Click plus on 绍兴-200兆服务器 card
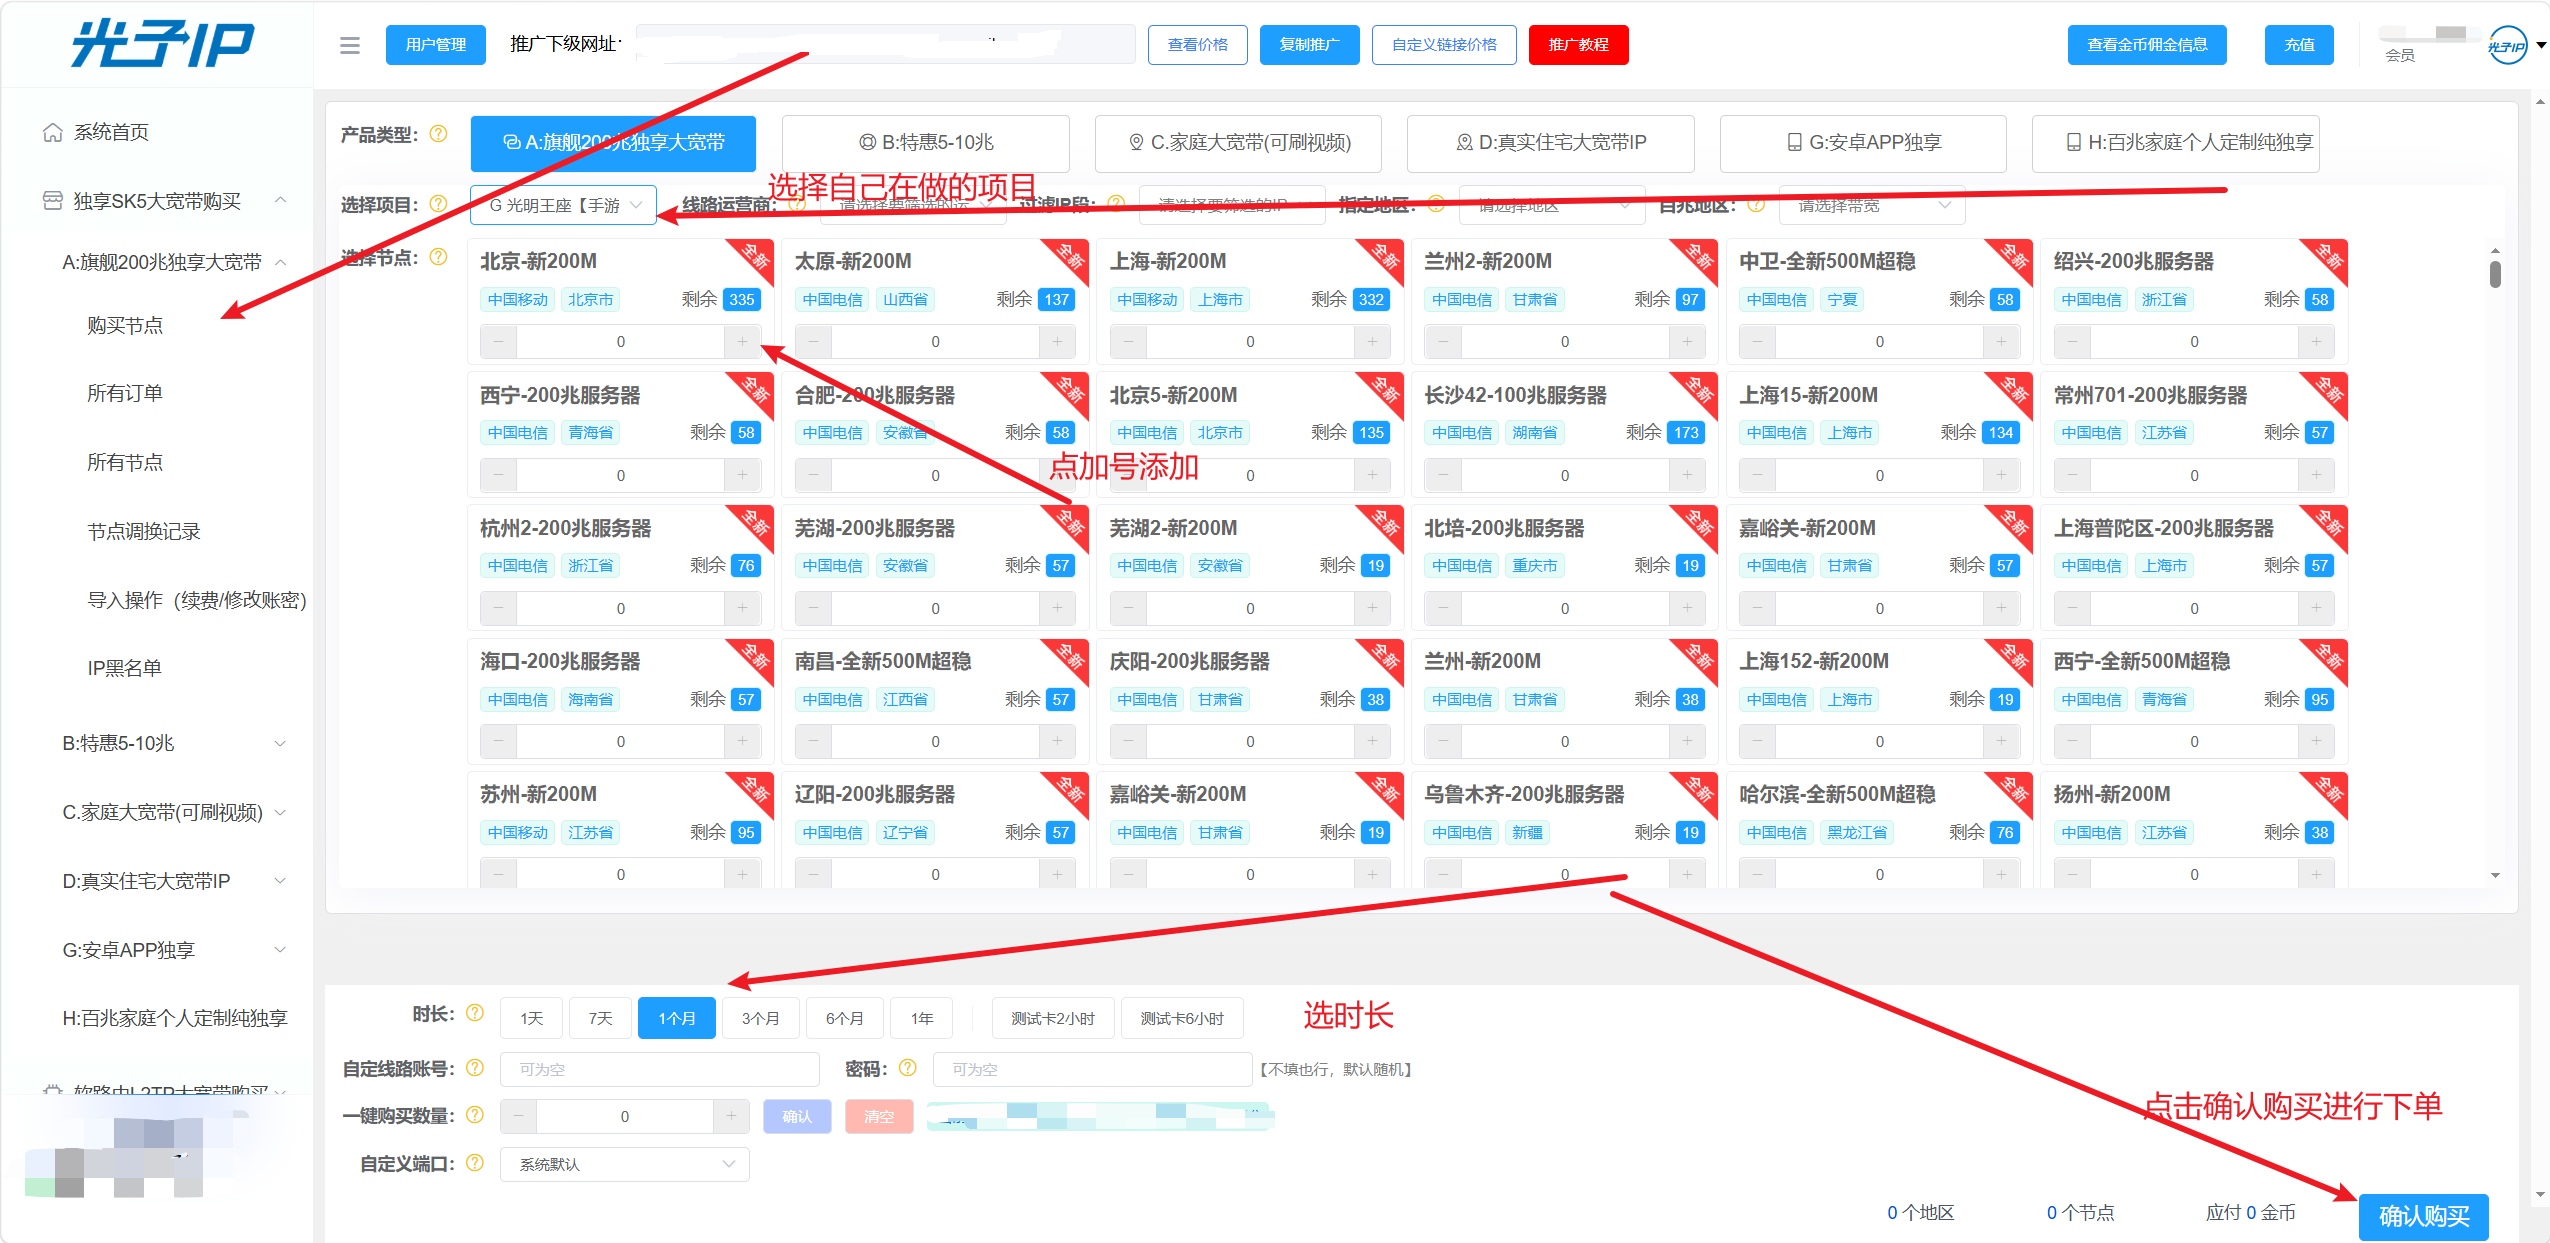Viewport: 2550px width, 1243px height. click(x=2316, y=342)
